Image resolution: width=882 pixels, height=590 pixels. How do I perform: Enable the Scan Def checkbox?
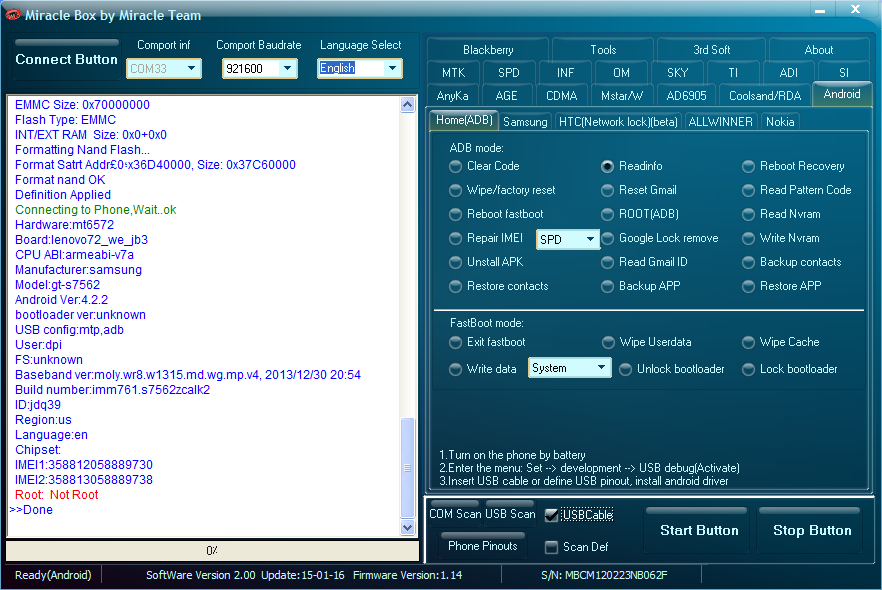(551, 547)
